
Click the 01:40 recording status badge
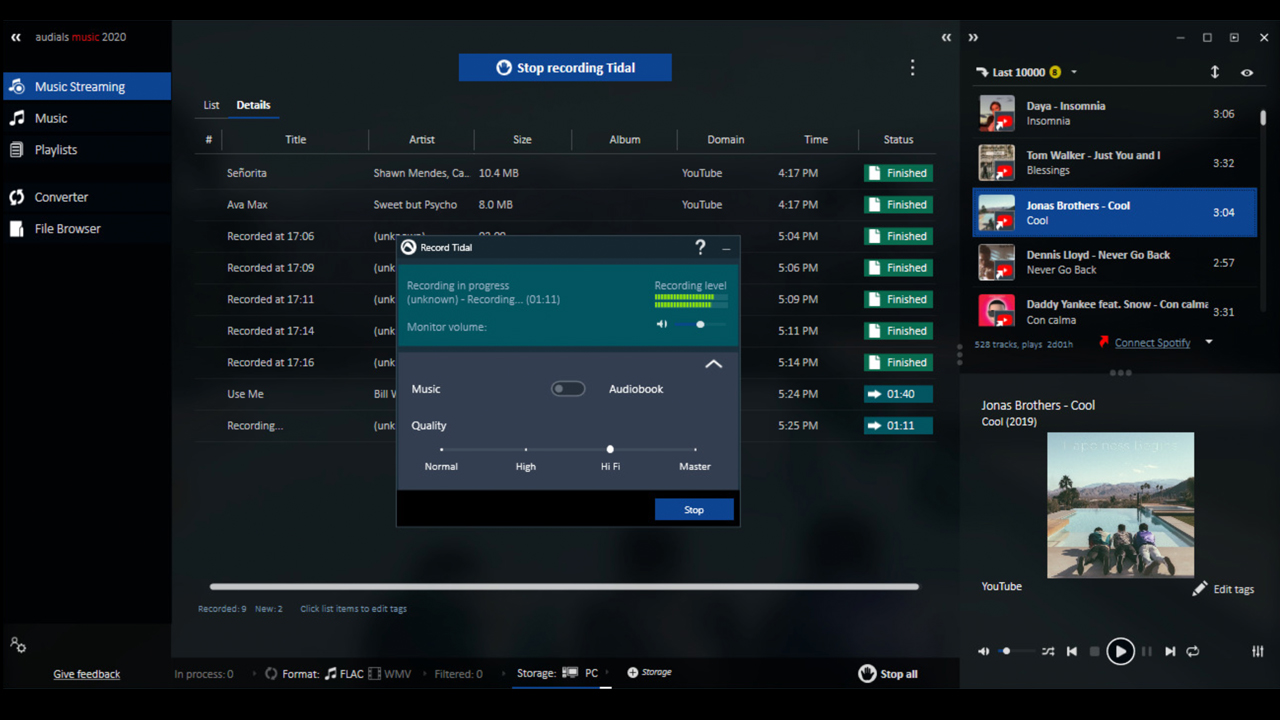click(x=898, y=394)
